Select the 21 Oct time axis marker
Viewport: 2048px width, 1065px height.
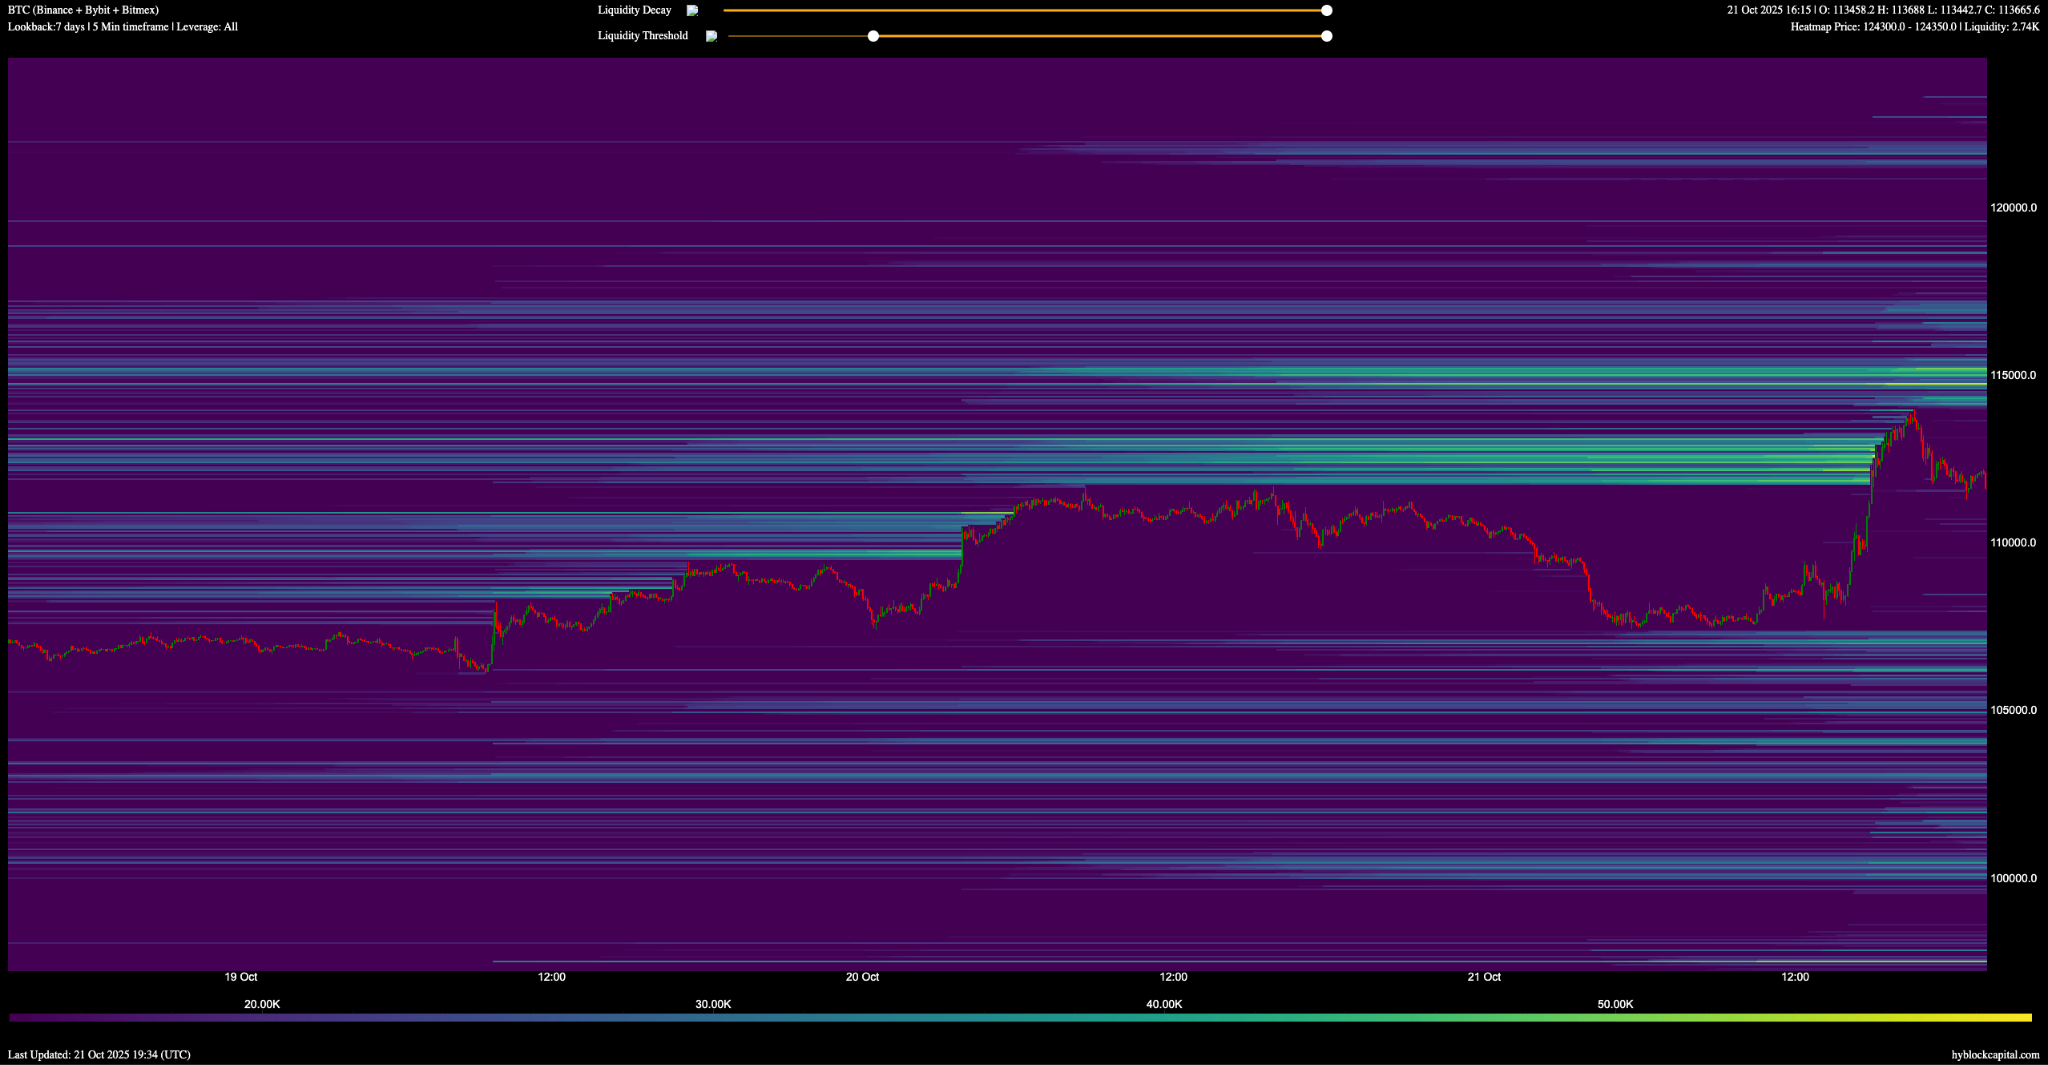click(1484, 977)
